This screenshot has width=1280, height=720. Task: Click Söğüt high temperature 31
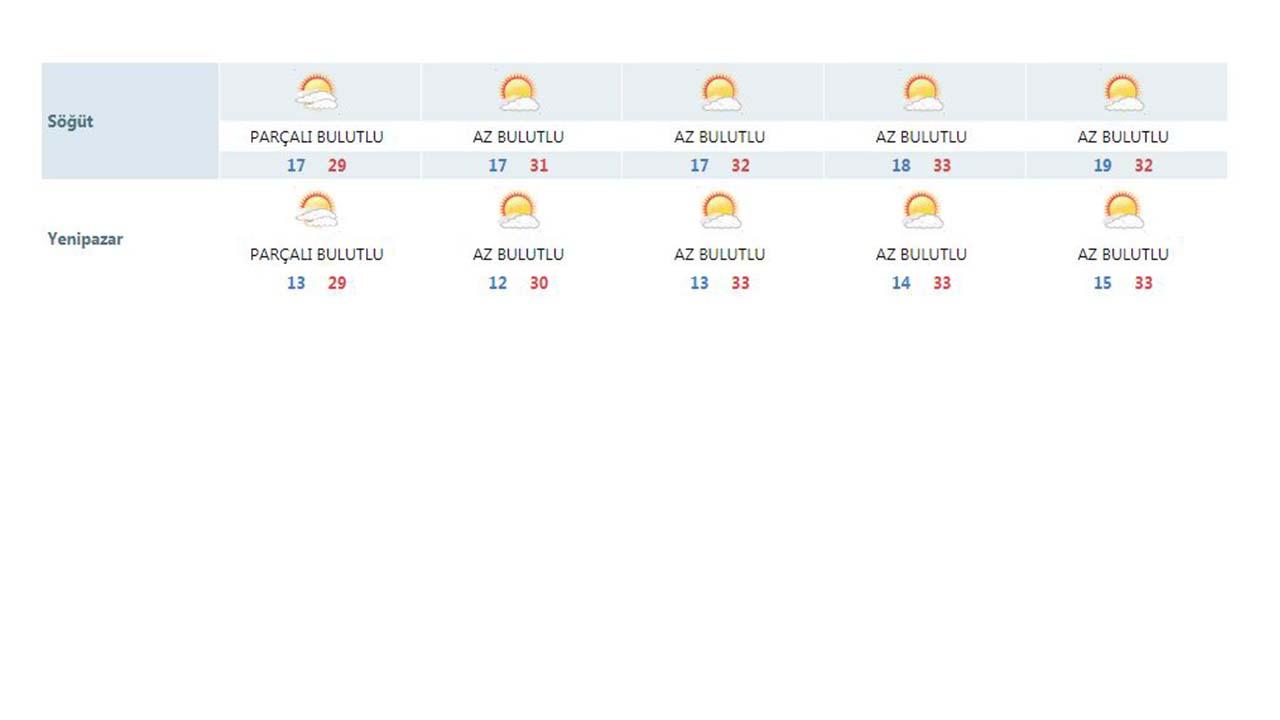(539, 166)
